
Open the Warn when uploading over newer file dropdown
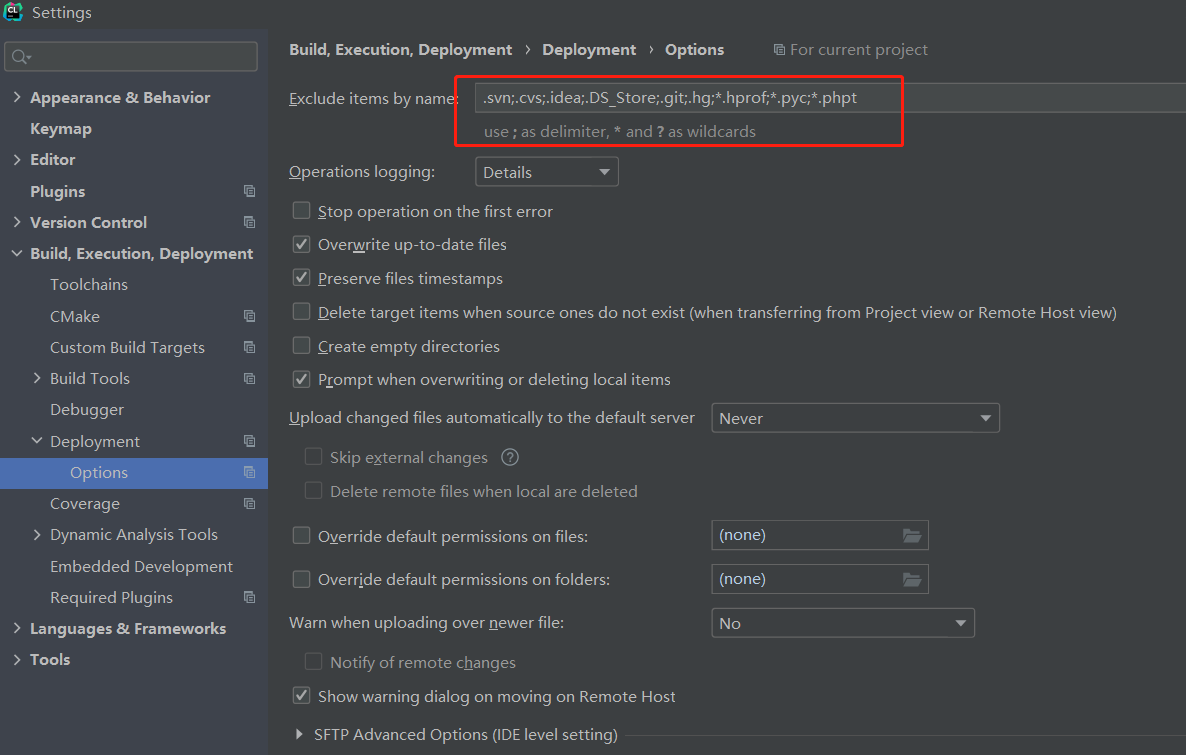843,623
